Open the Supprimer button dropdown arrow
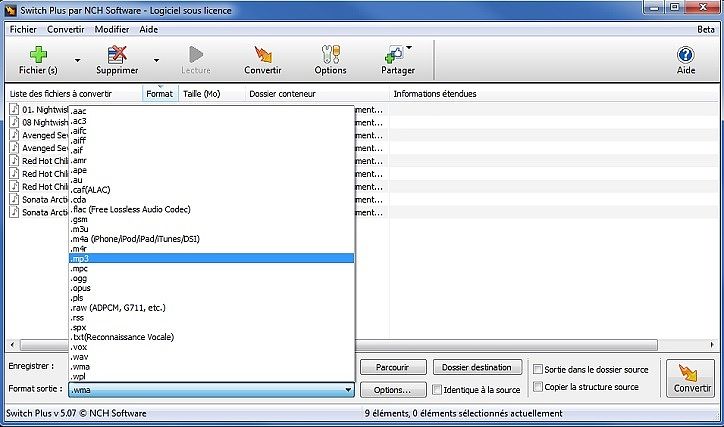 point(156,60)
